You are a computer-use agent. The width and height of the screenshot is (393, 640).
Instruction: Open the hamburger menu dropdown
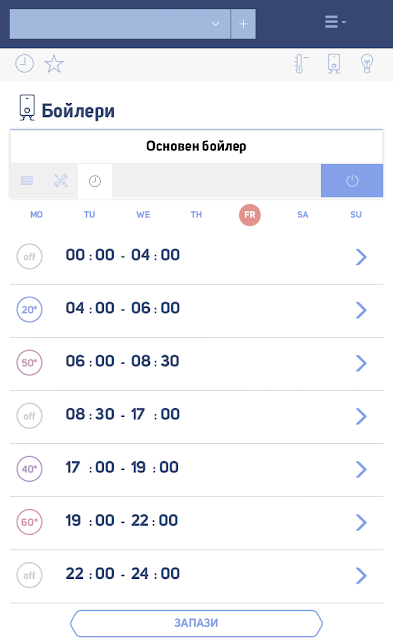(x=335, y=22)
